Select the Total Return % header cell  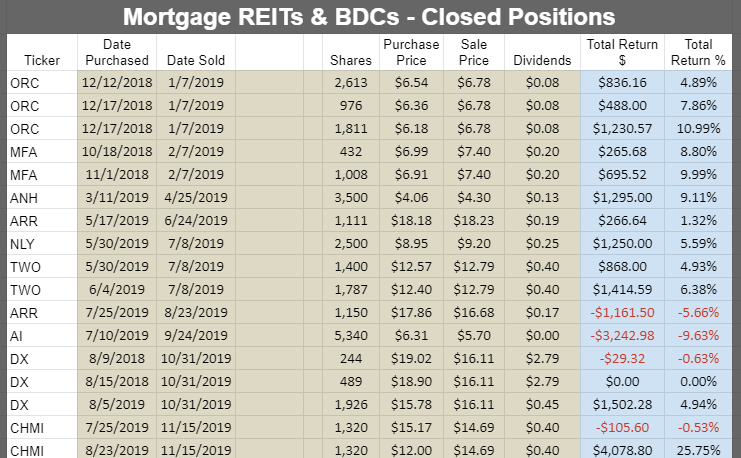point(698,52)
